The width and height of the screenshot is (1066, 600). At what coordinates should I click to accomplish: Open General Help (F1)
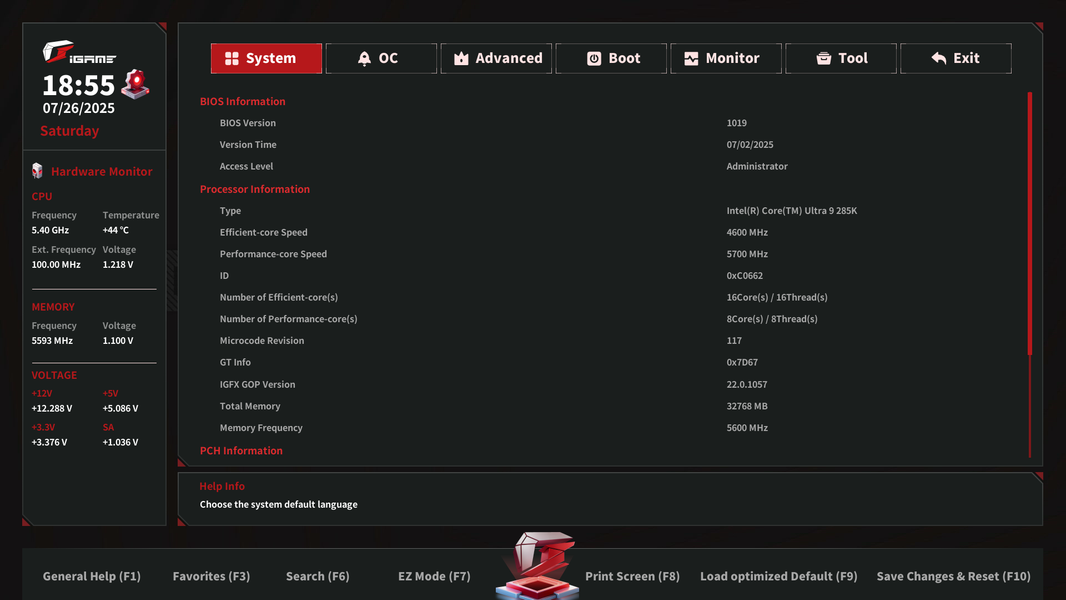coord(92,576)
